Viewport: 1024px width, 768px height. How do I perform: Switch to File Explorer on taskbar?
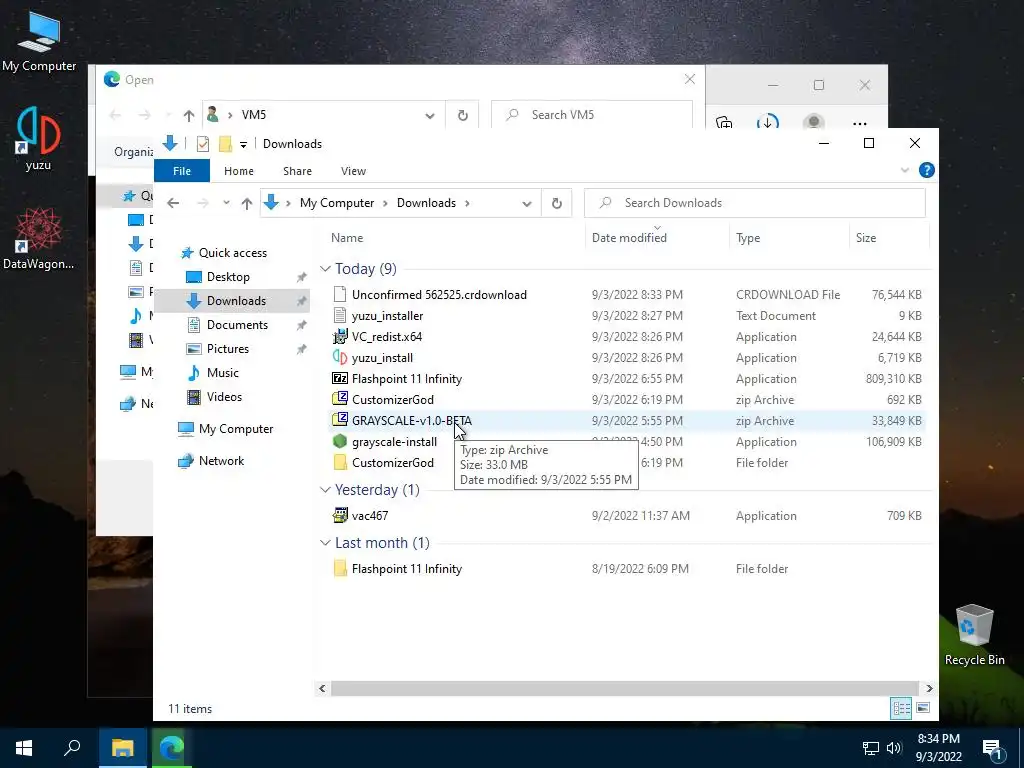[123, 748]
